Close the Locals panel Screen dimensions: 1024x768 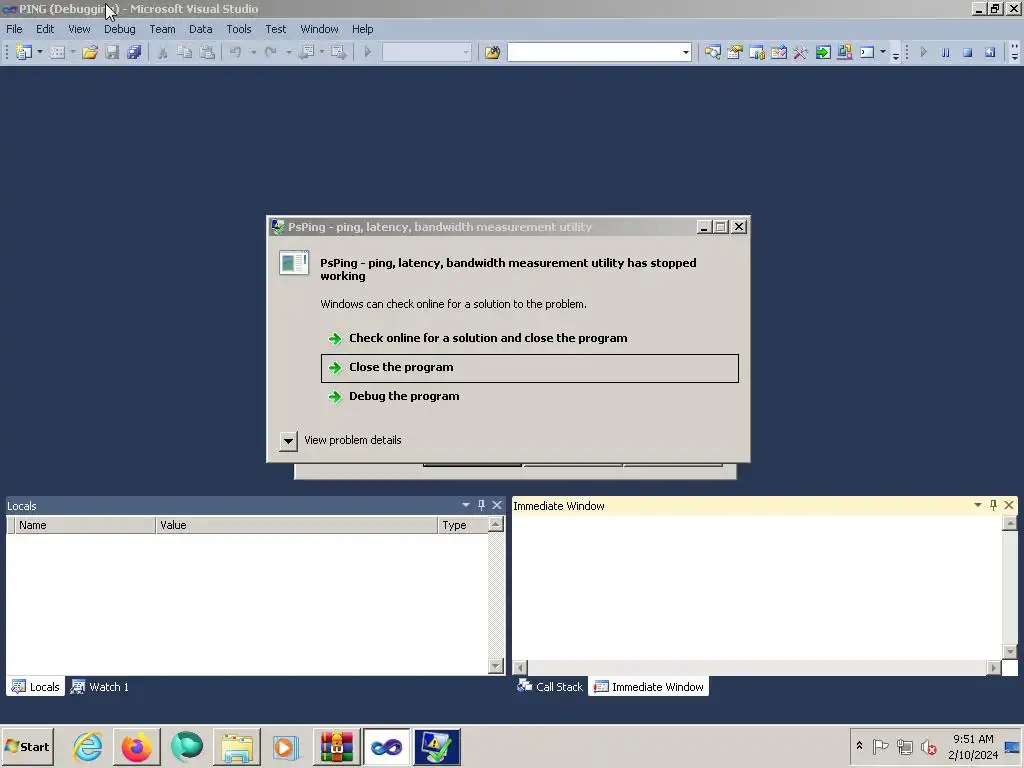497,505
